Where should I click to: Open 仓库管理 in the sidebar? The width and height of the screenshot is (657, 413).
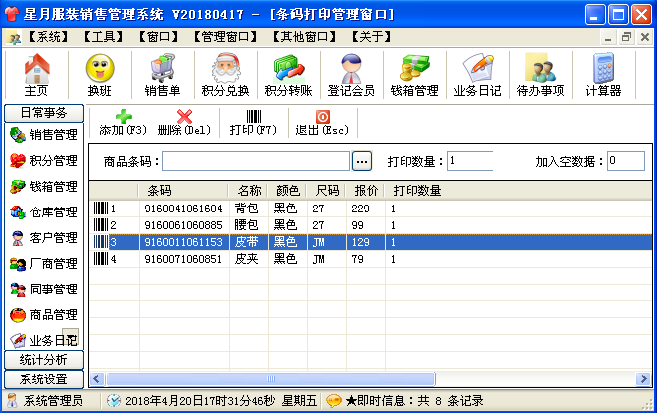[x=44, y=212]
